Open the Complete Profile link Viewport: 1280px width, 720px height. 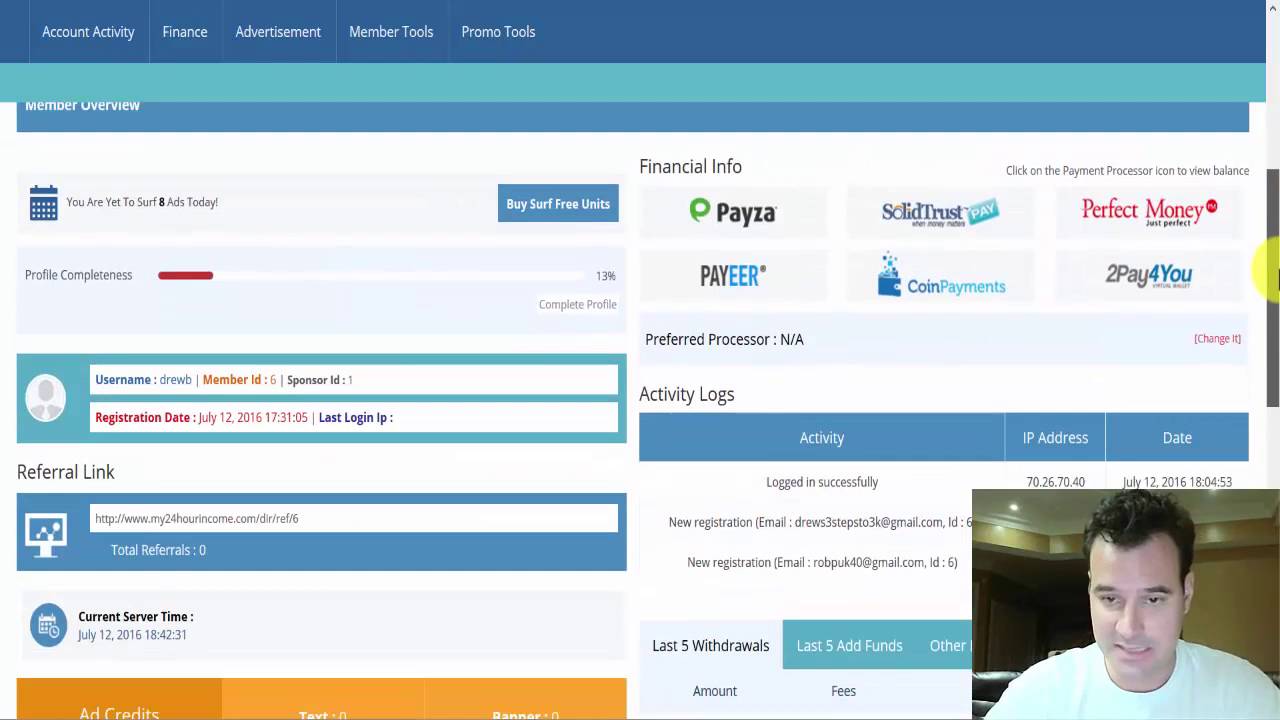(577, 304)
